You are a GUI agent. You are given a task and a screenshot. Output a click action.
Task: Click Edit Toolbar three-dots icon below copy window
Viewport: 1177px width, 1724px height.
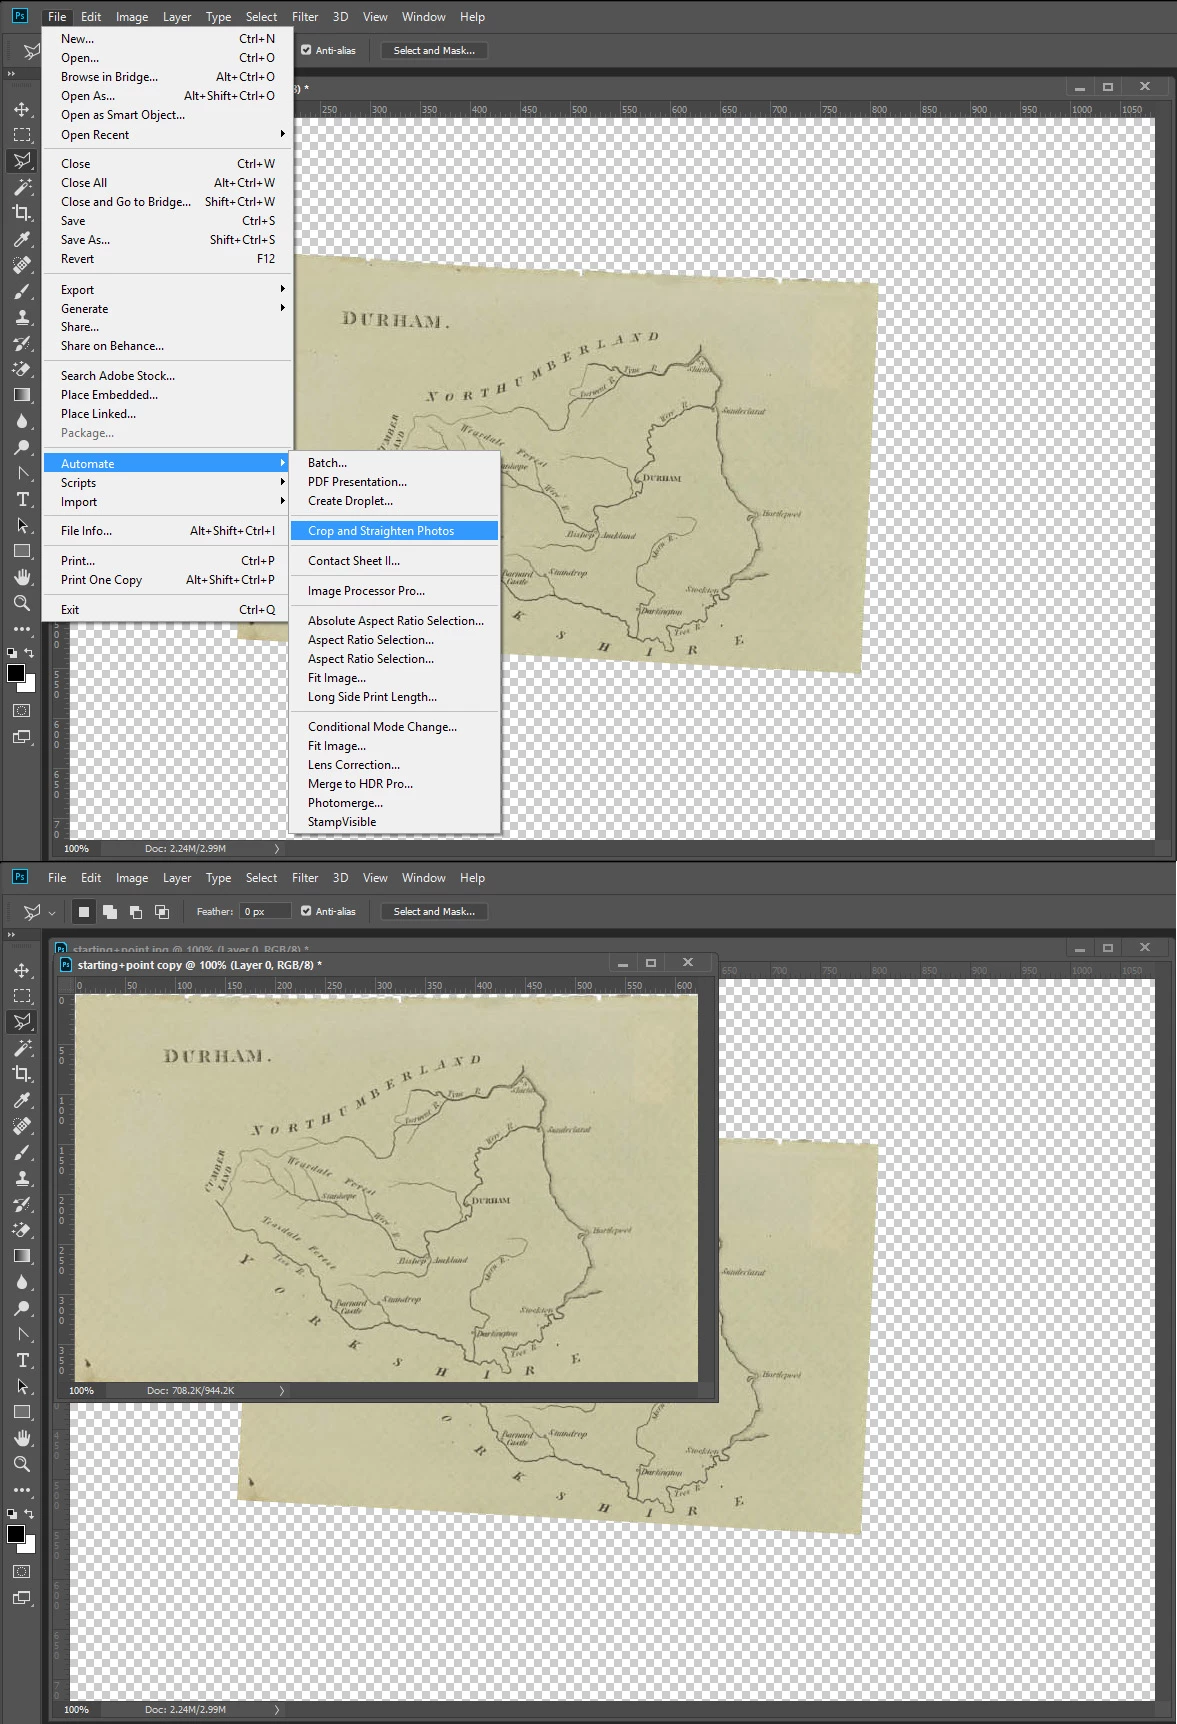(x=22, y=1490)
